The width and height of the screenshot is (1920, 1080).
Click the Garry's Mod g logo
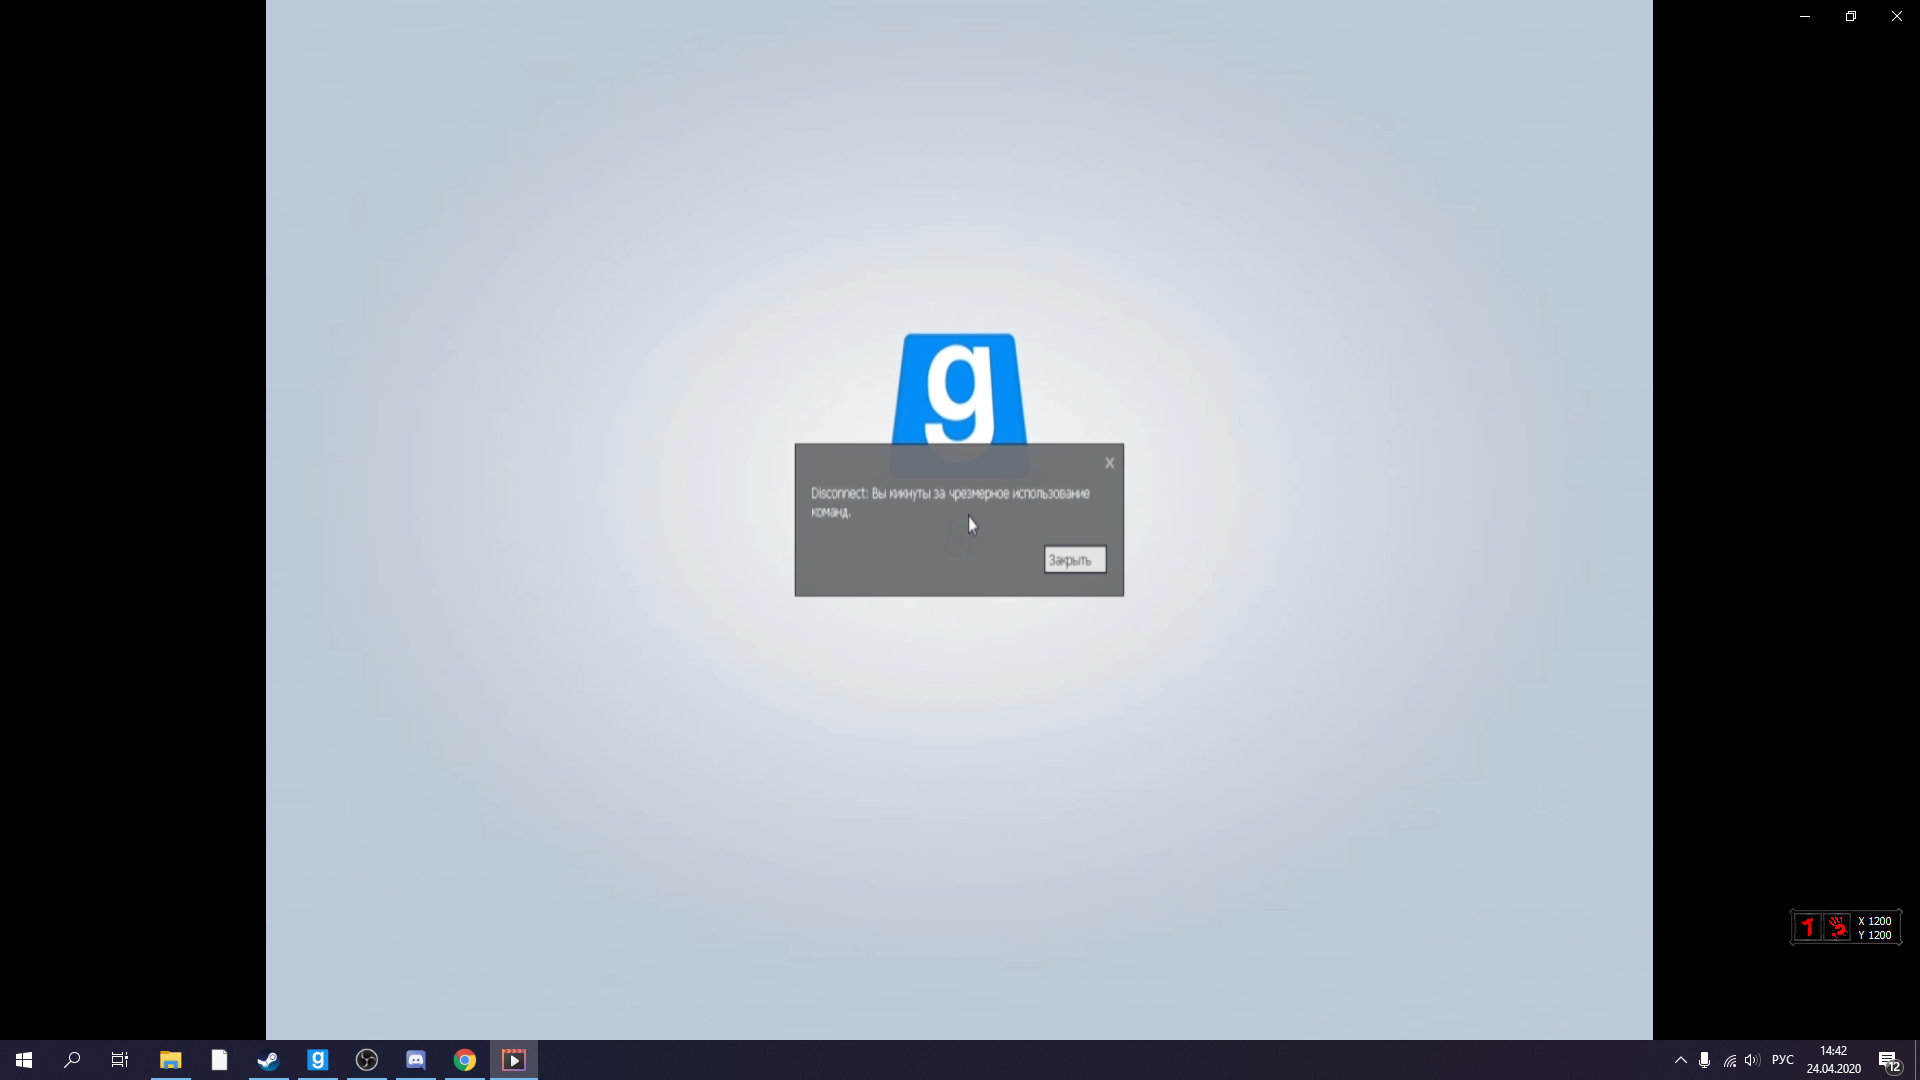coord(959,389)
